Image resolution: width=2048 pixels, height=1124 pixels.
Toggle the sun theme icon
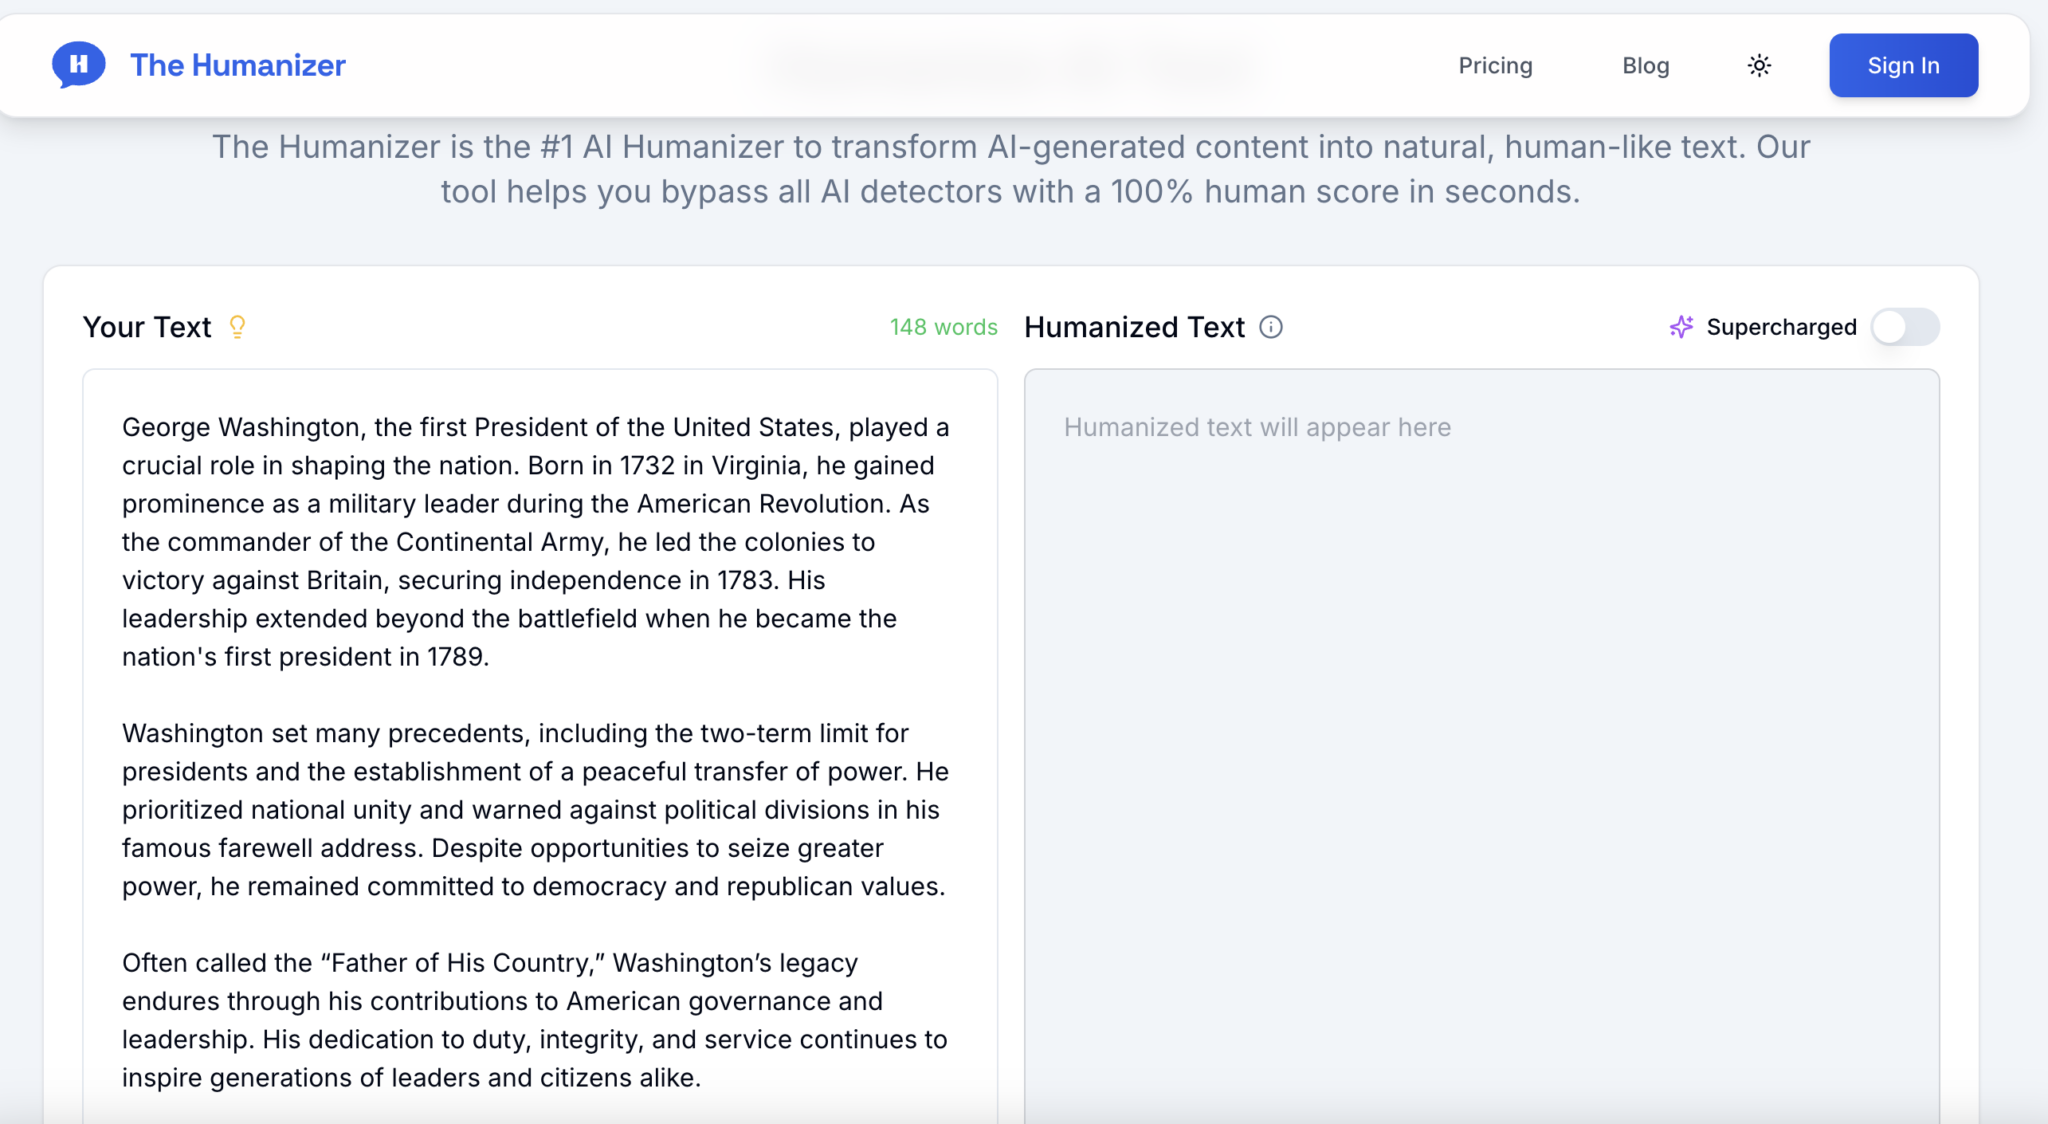[1759, 66]
